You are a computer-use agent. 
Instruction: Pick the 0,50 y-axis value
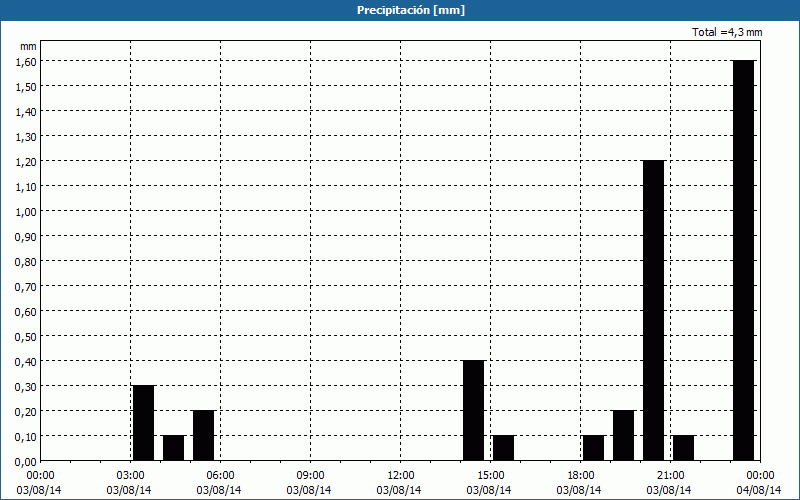pos(26,337)
